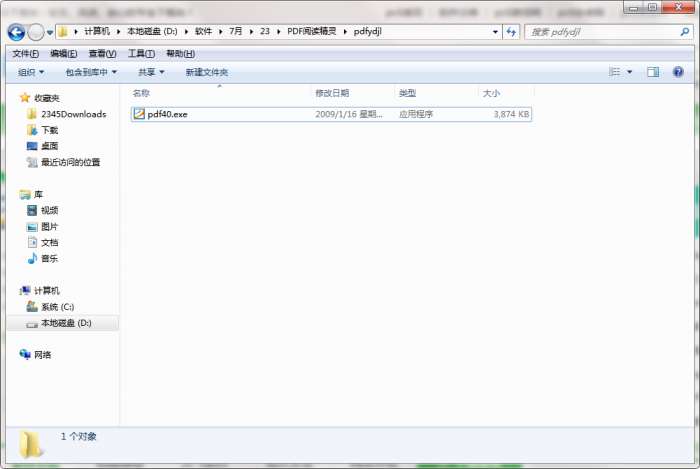Viewport: 700px width, 469px height.
Task: Open the 文件(F) menu
Action: point(25,54)
